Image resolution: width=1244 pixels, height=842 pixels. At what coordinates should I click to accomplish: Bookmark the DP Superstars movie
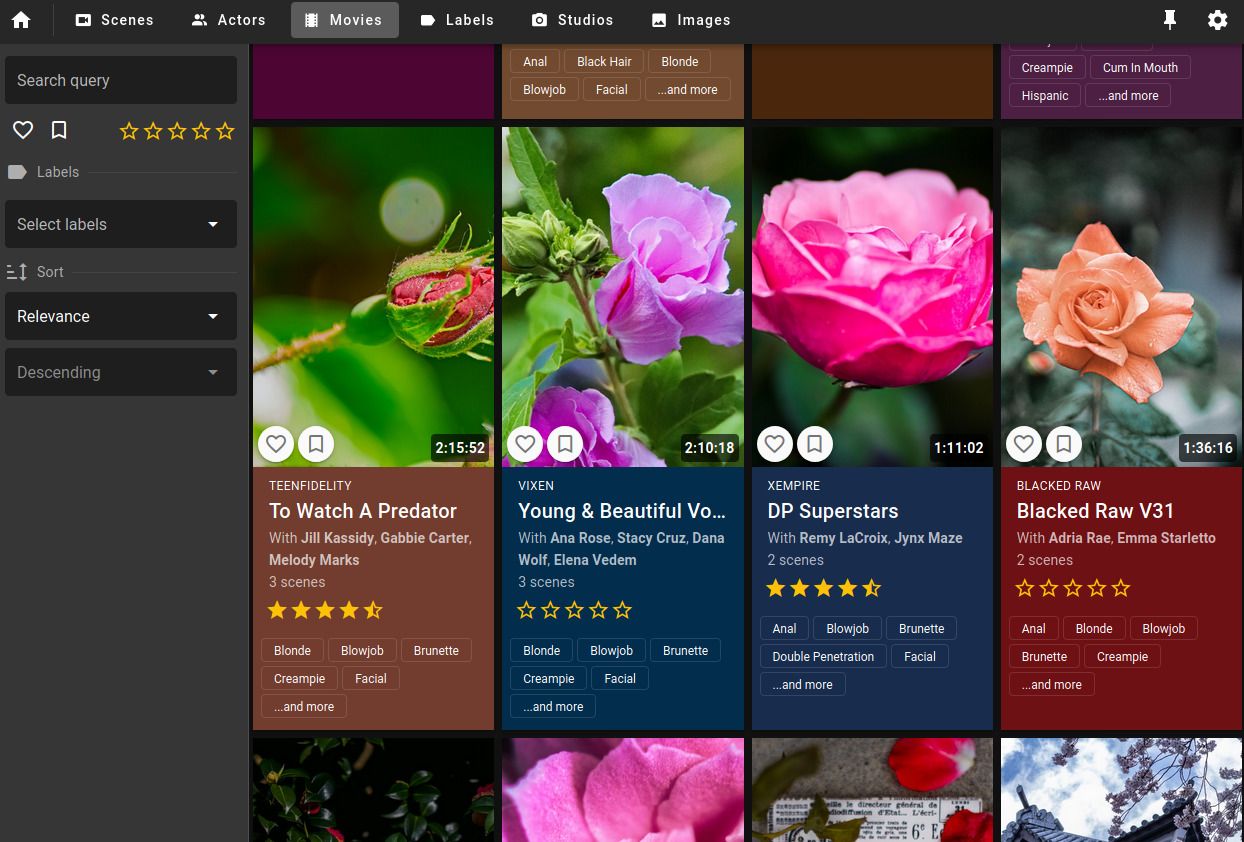pyautogui.click(x=814, y=444)
